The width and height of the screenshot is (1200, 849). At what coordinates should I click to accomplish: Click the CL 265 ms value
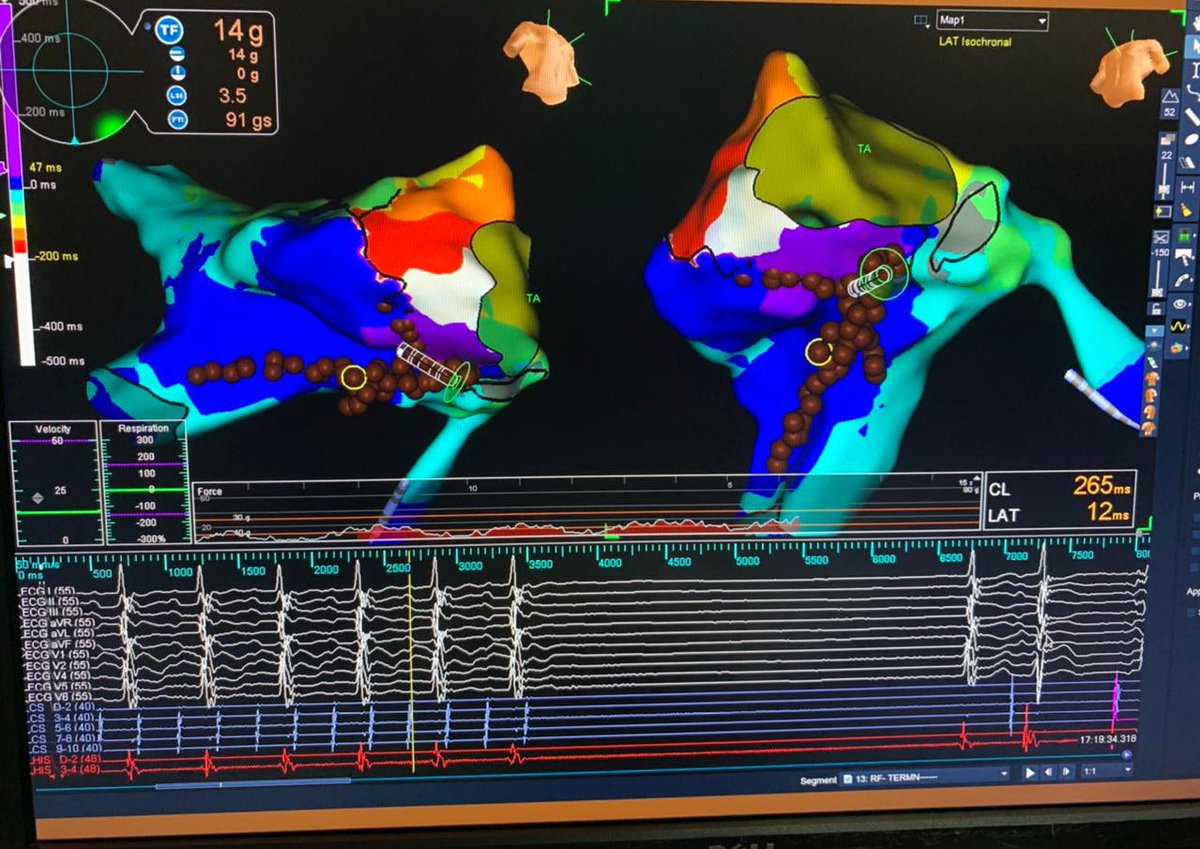click(1101, 487)
